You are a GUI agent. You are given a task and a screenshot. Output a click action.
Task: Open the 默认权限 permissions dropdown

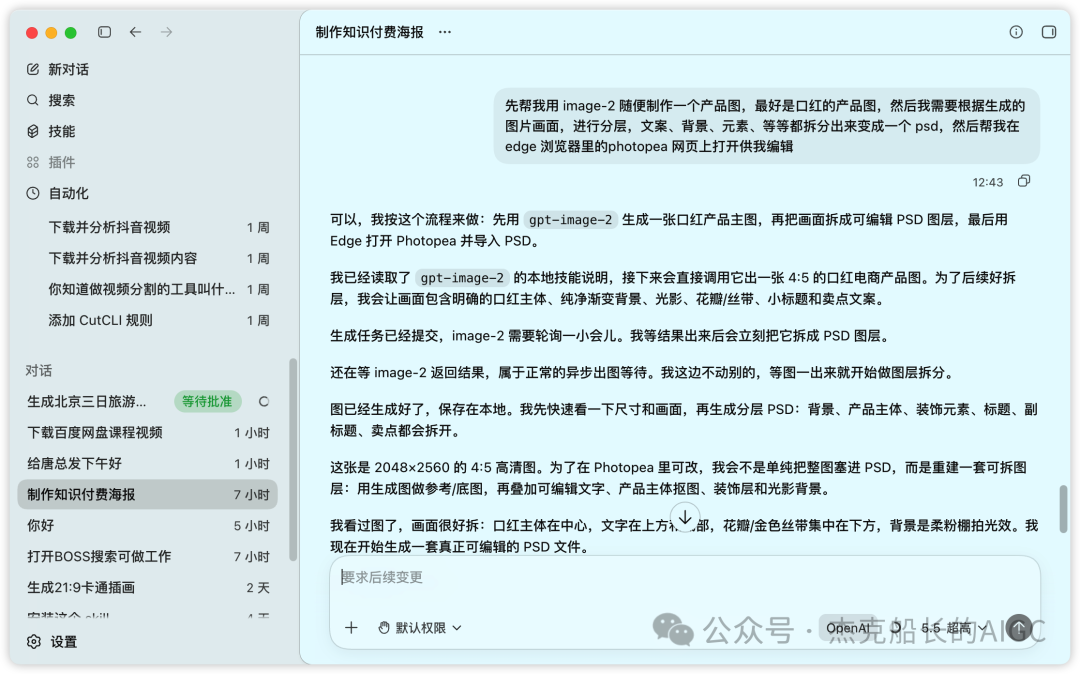coord(420,627)
